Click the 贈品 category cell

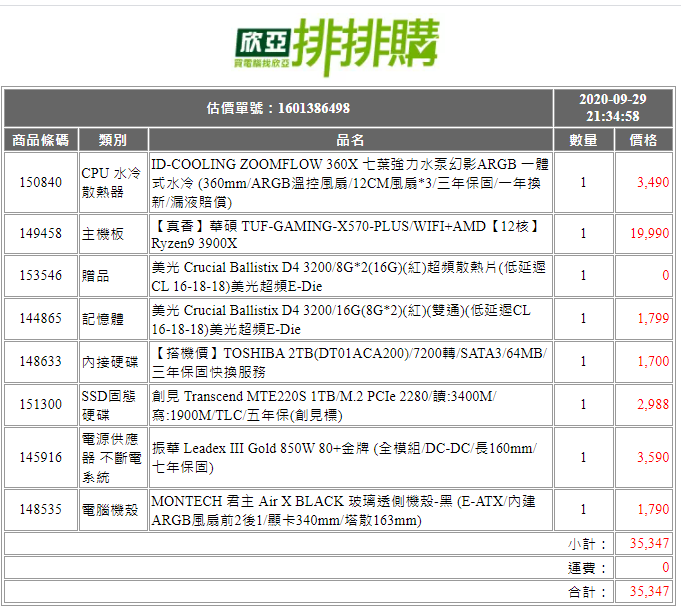(113, 276)
